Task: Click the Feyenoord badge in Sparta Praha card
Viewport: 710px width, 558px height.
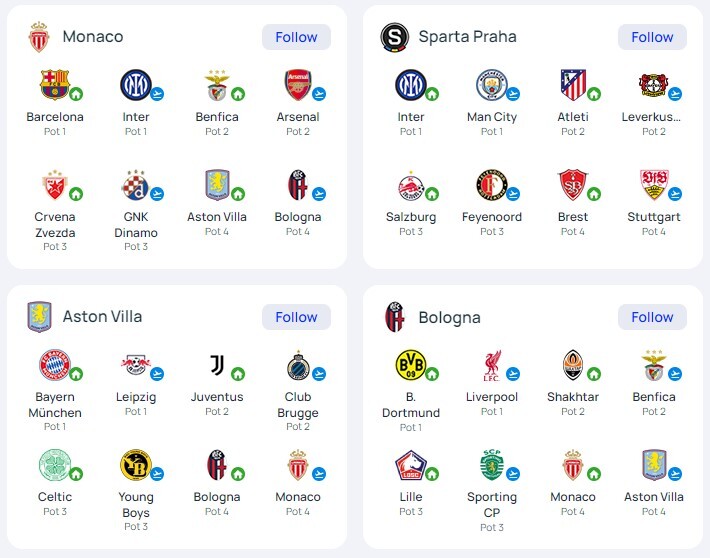Action: [492, 185]
